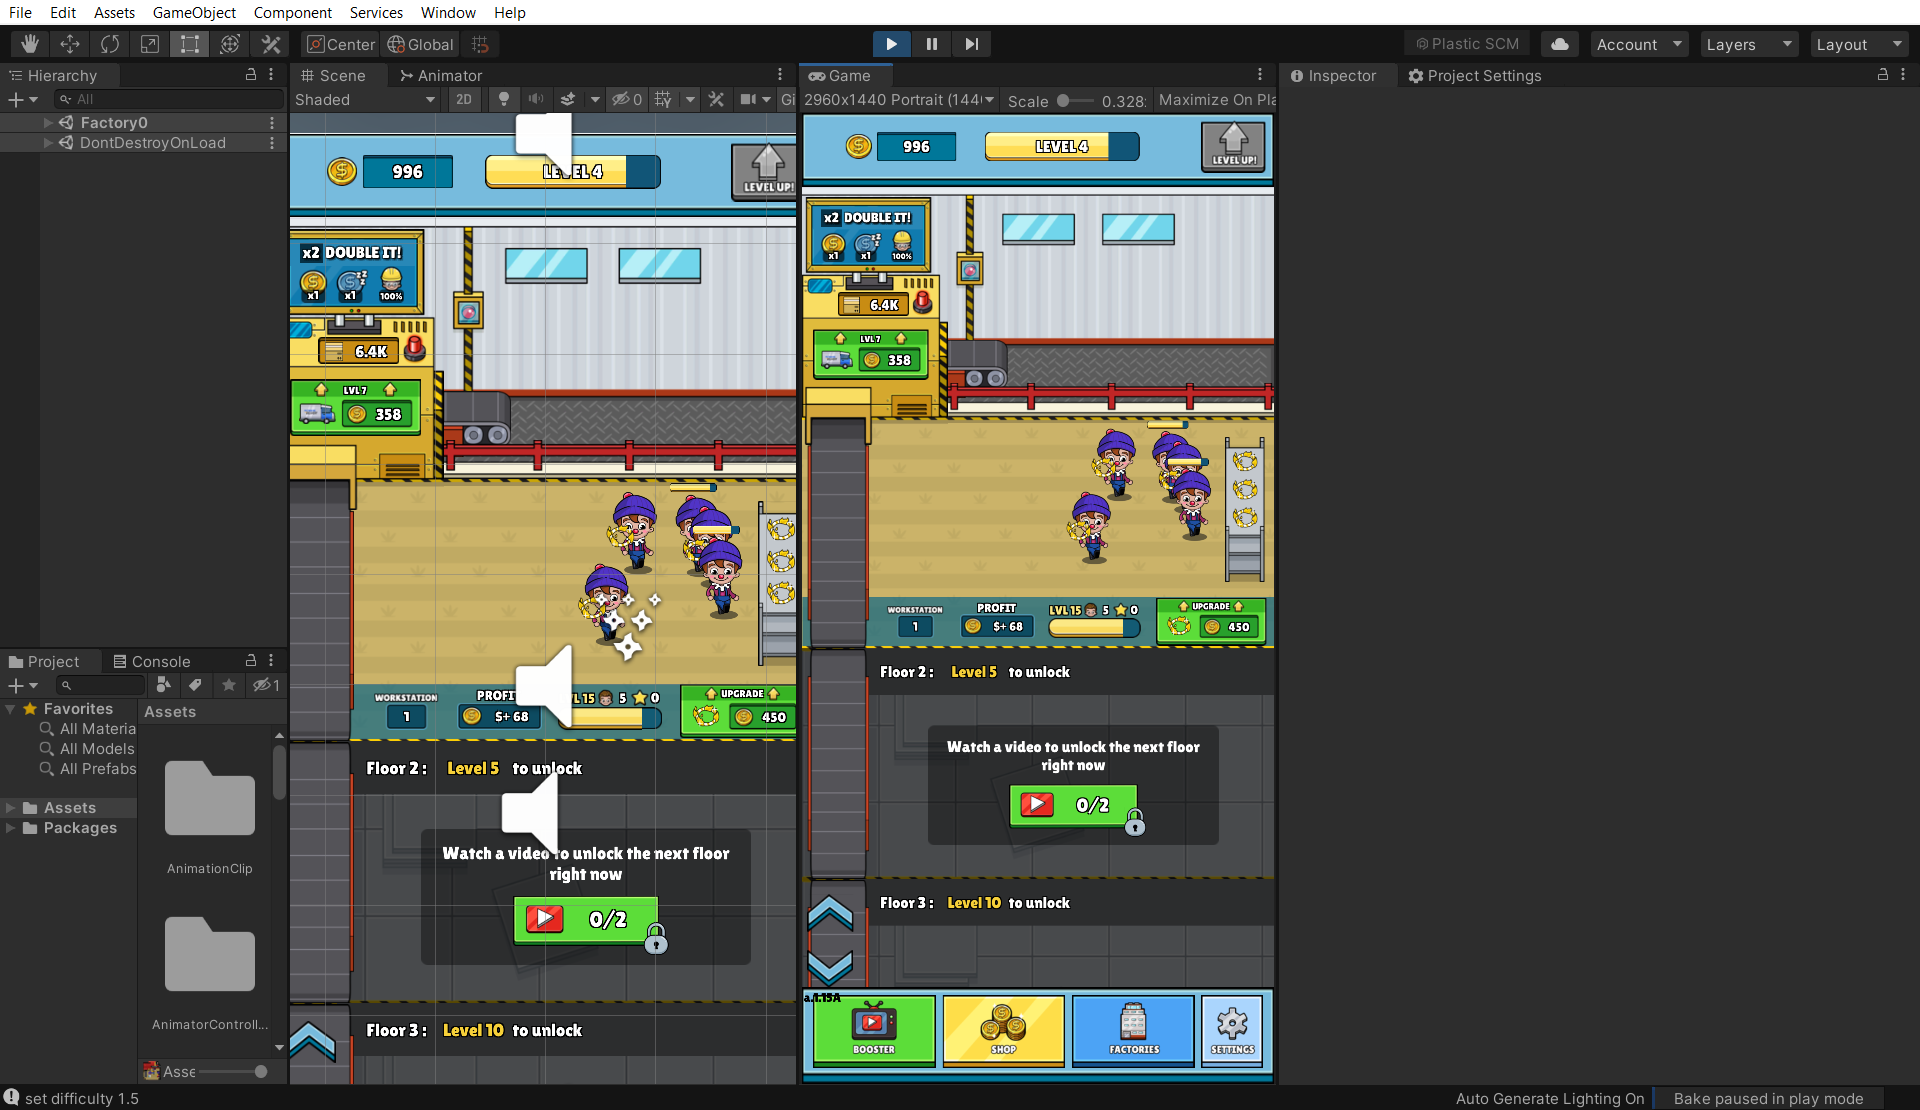Toggle scene view lighting bulb icon

point(503,100)
